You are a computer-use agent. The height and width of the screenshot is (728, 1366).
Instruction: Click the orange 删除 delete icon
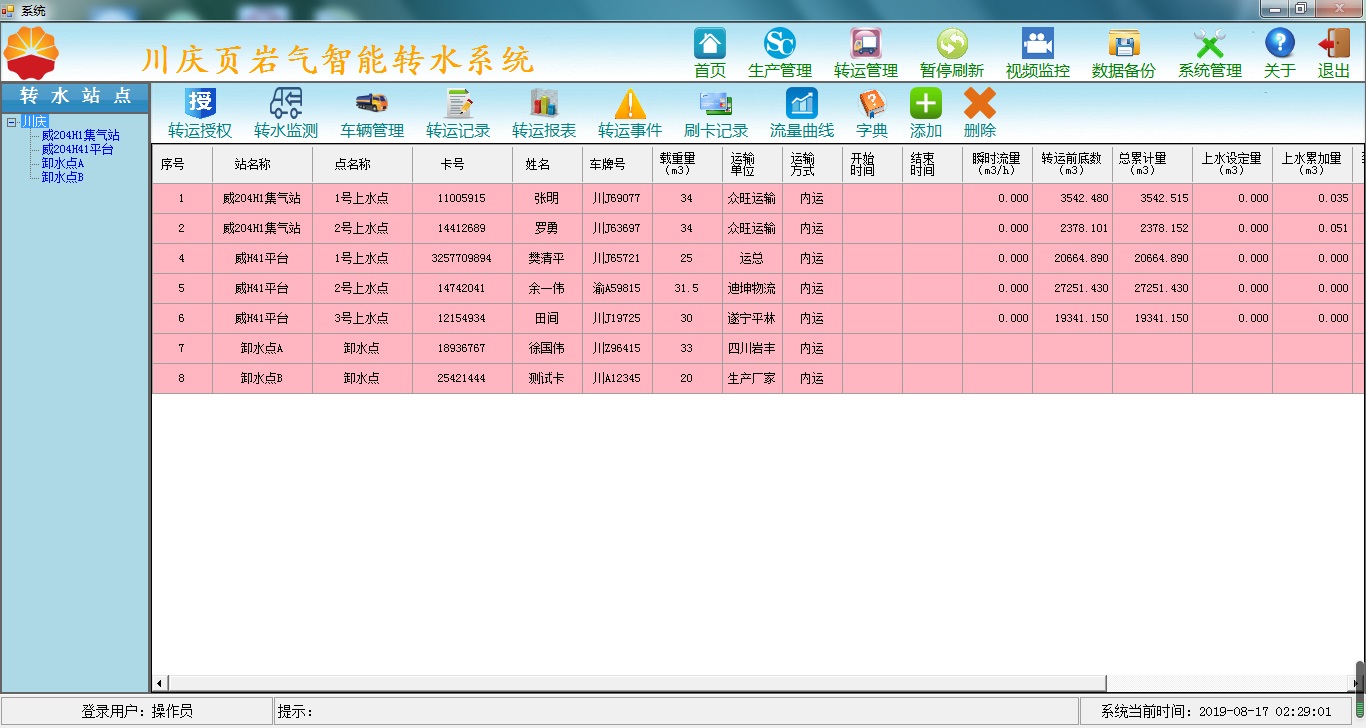click(979, 103)
